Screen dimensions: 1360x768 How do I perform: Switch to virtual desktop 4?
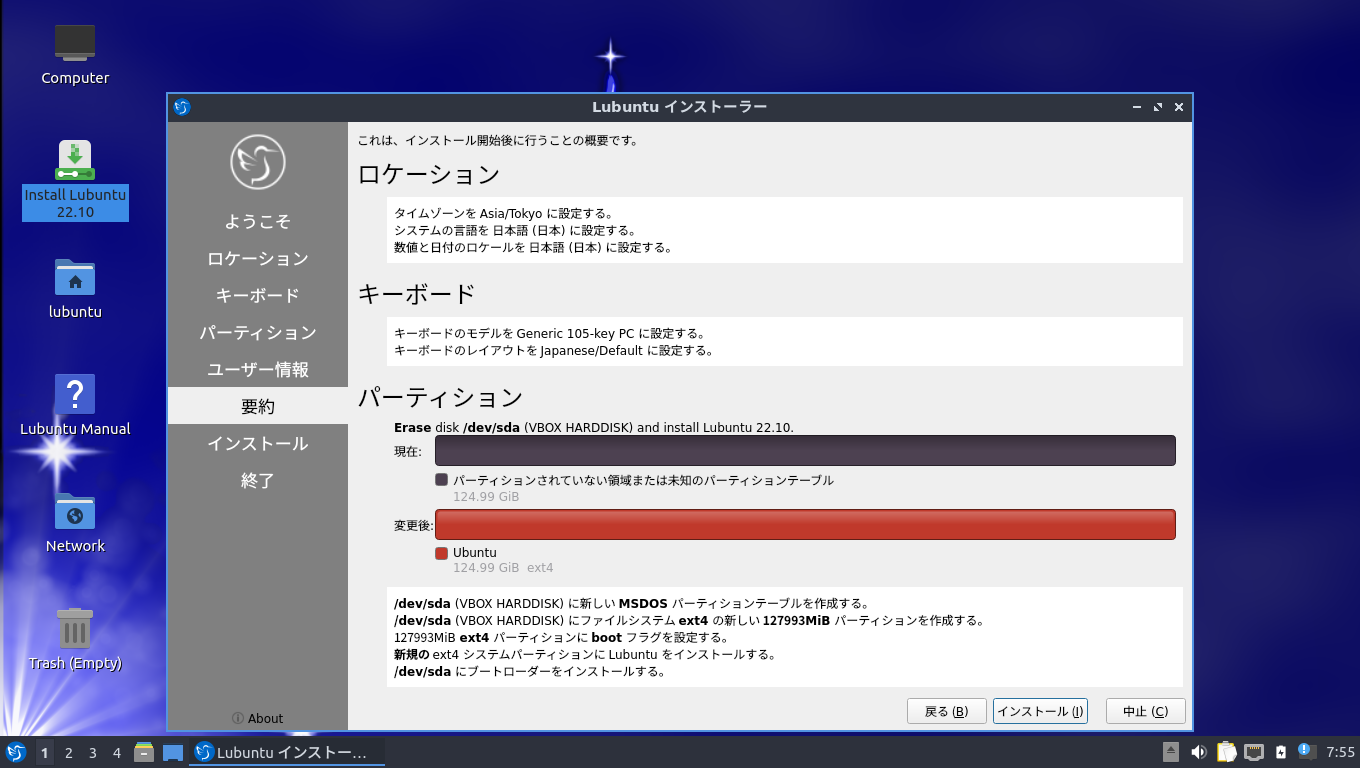[x=117, y=752]
